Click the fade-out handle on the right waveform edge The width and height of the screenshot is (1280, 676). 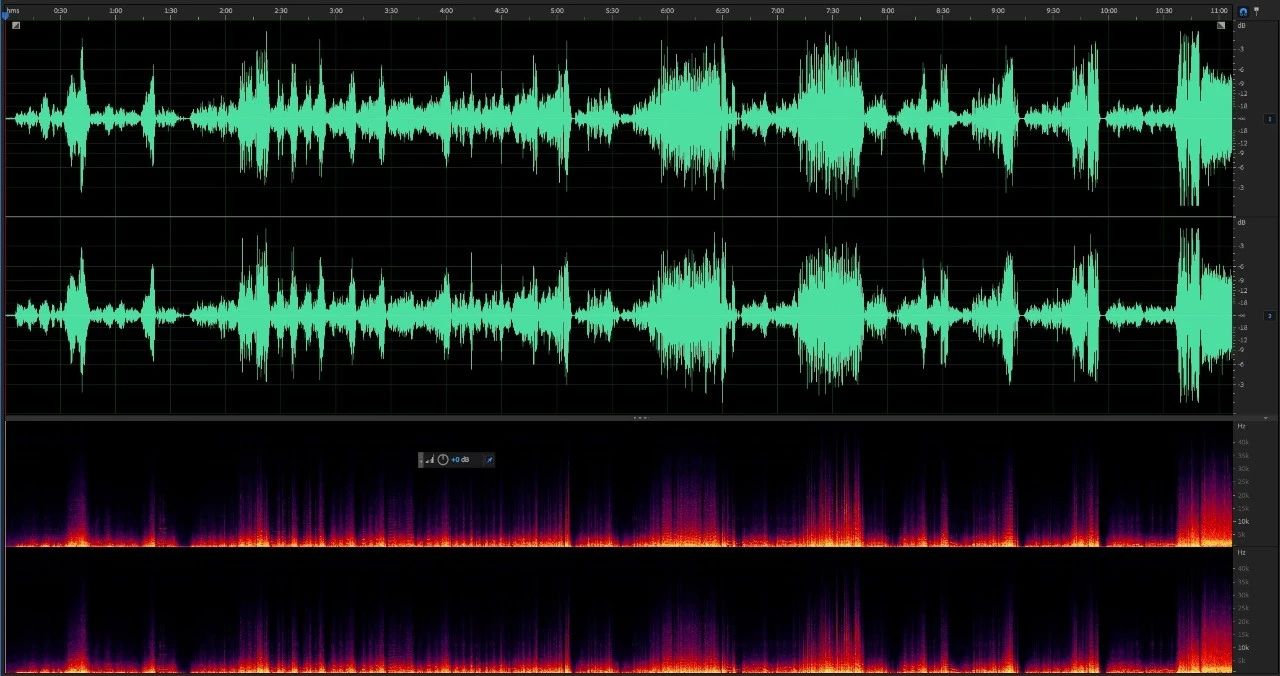click(x=1221, y=25)
